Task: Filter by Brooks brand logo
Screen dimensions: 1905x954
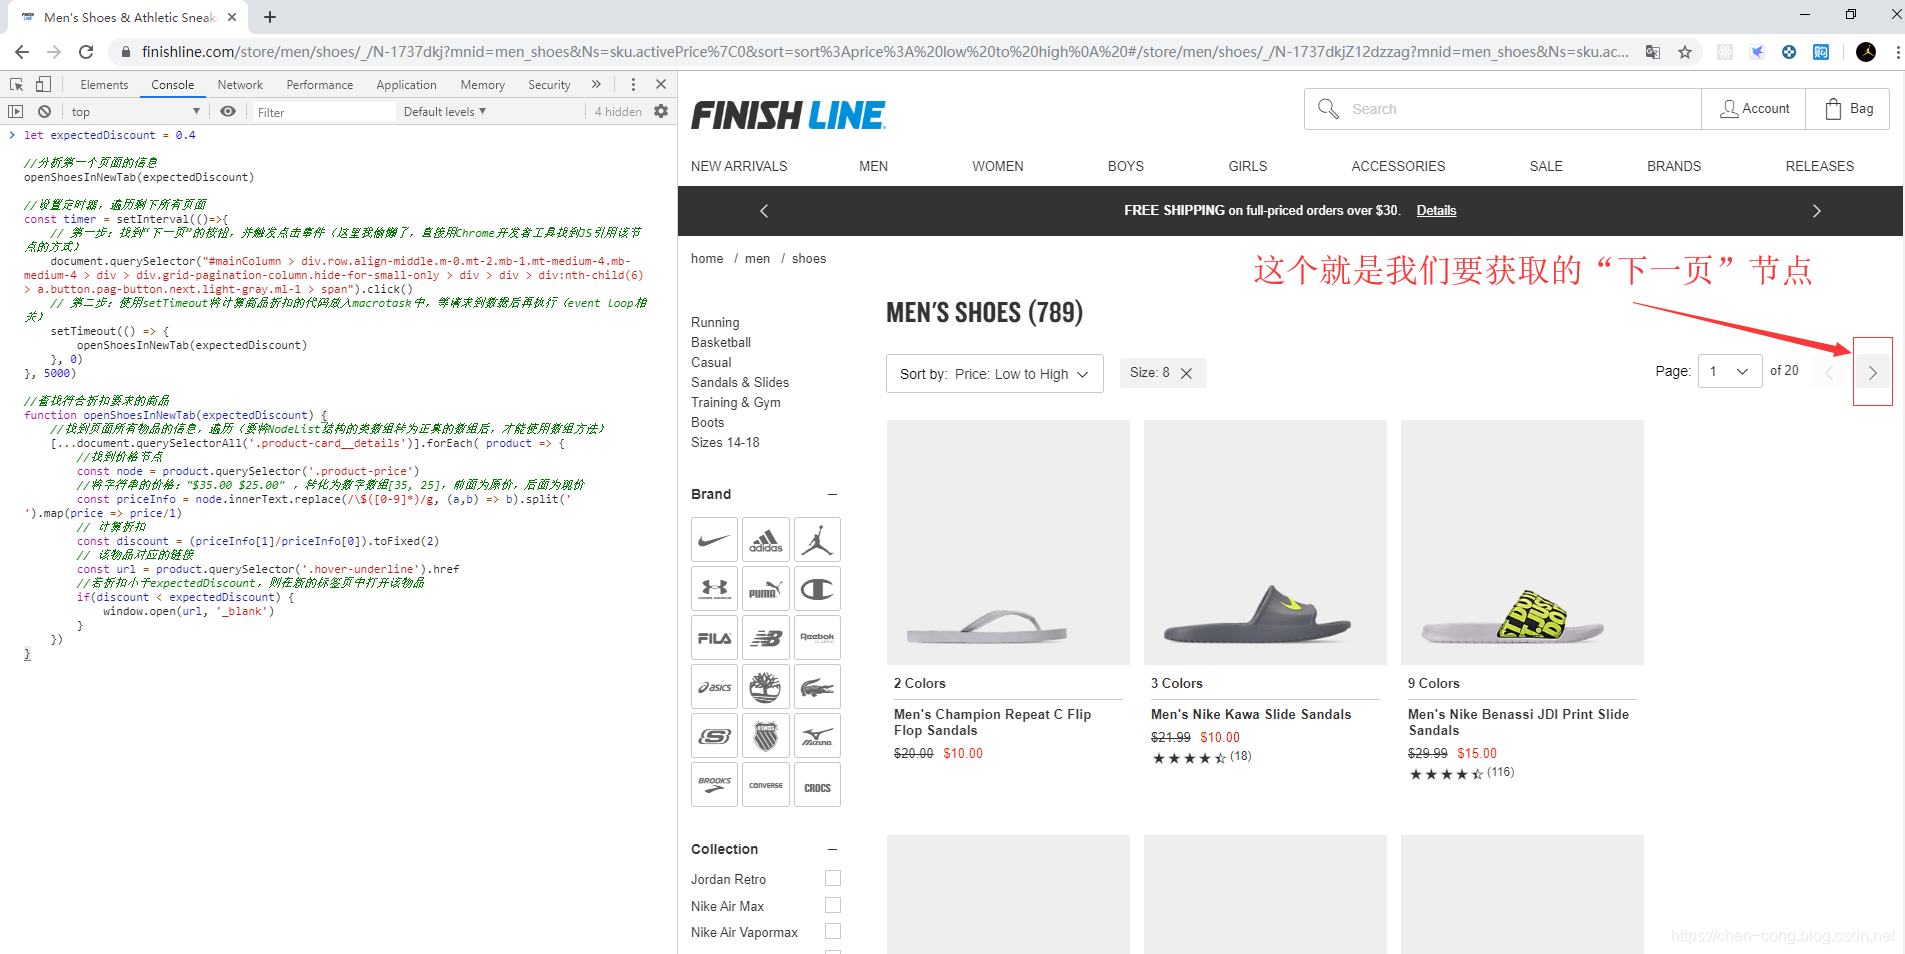Action: [714, 785]
